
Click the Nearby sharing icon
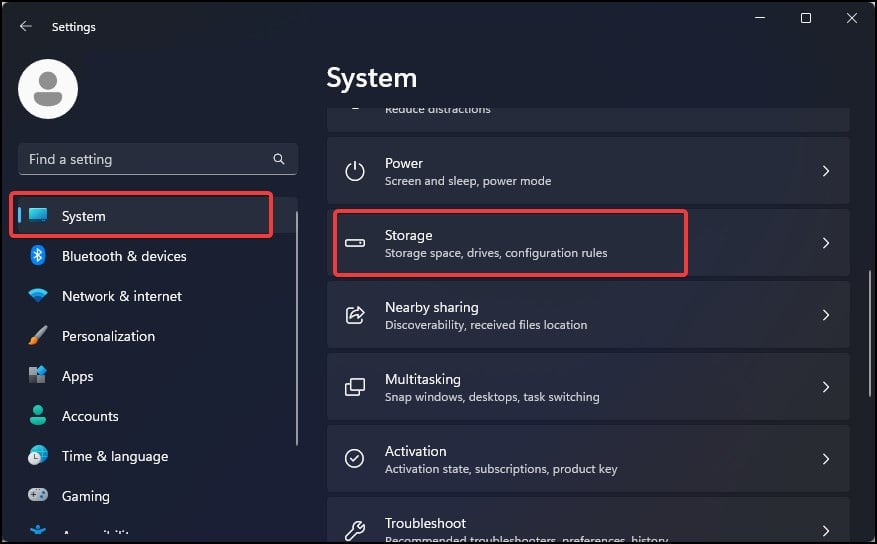355,315
